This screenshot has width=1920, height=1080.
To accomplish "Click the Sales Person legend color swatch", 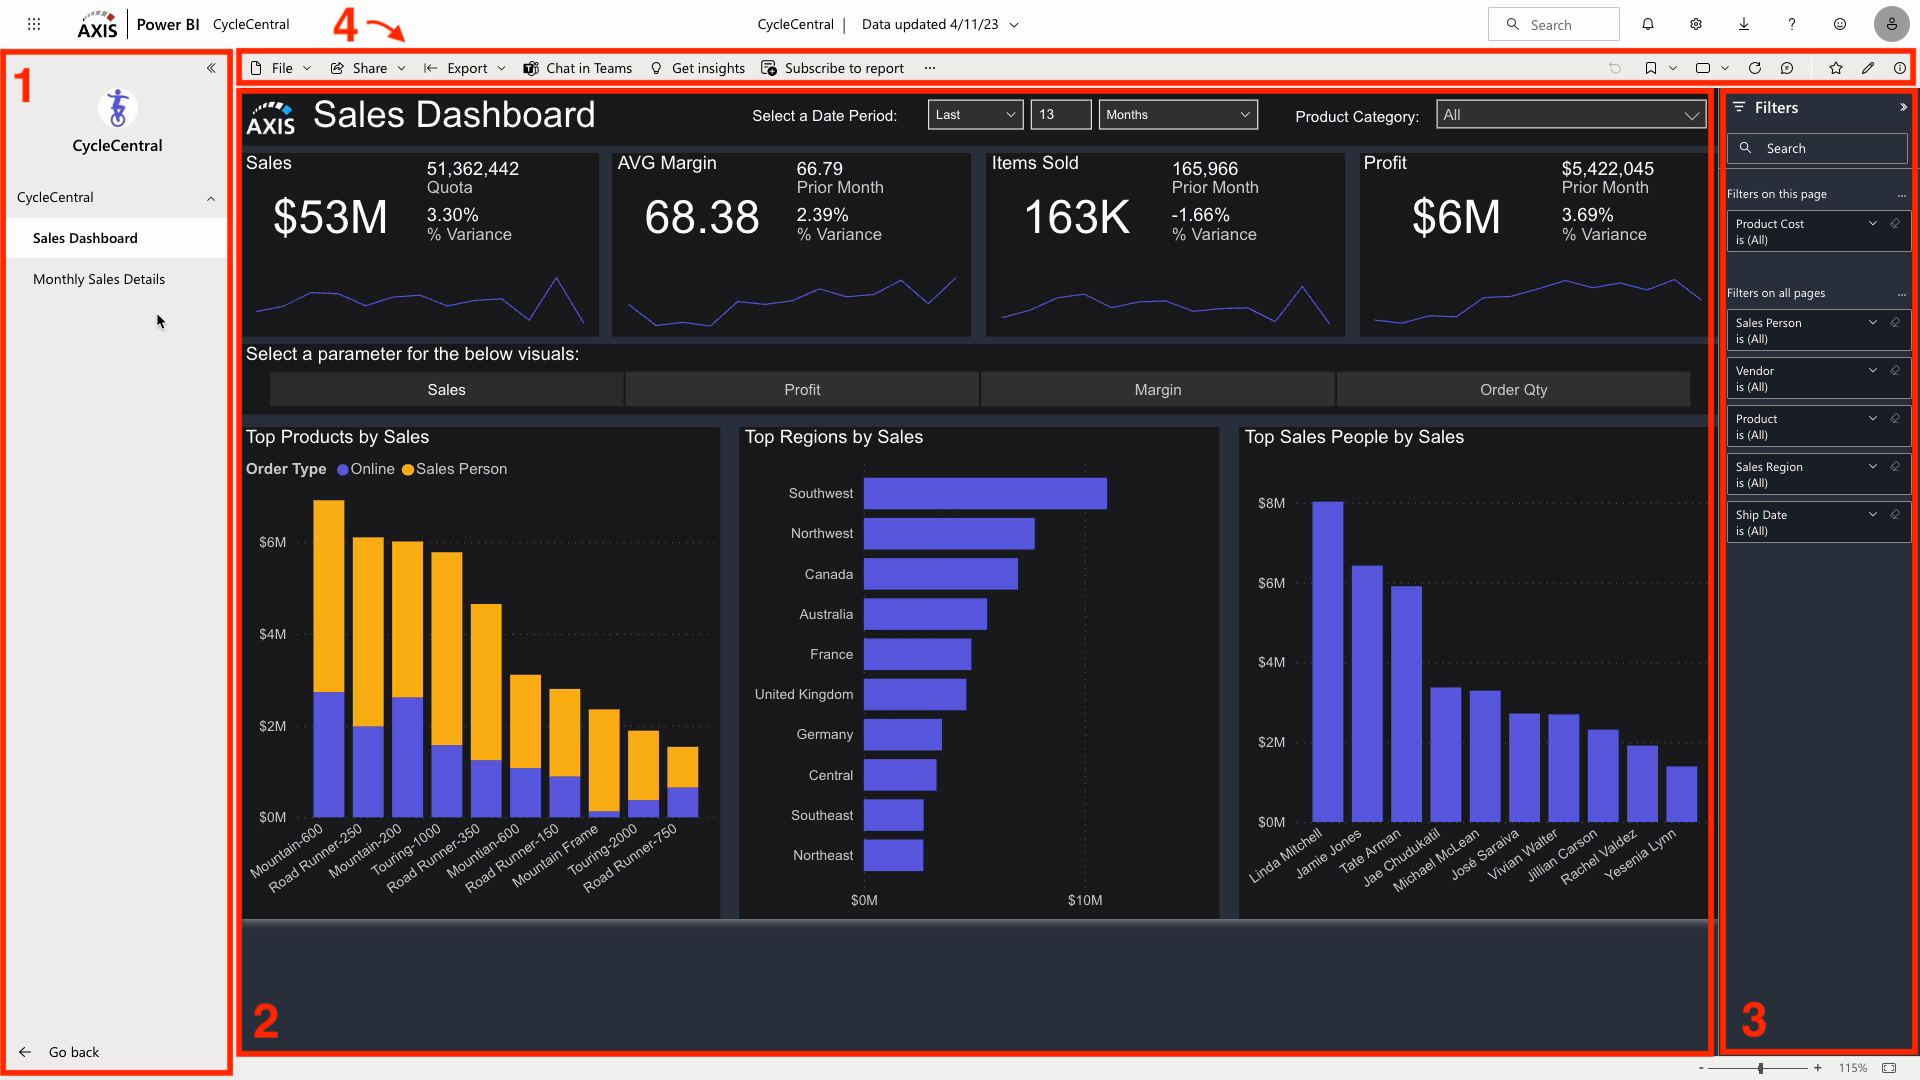I will pos(408,470).
